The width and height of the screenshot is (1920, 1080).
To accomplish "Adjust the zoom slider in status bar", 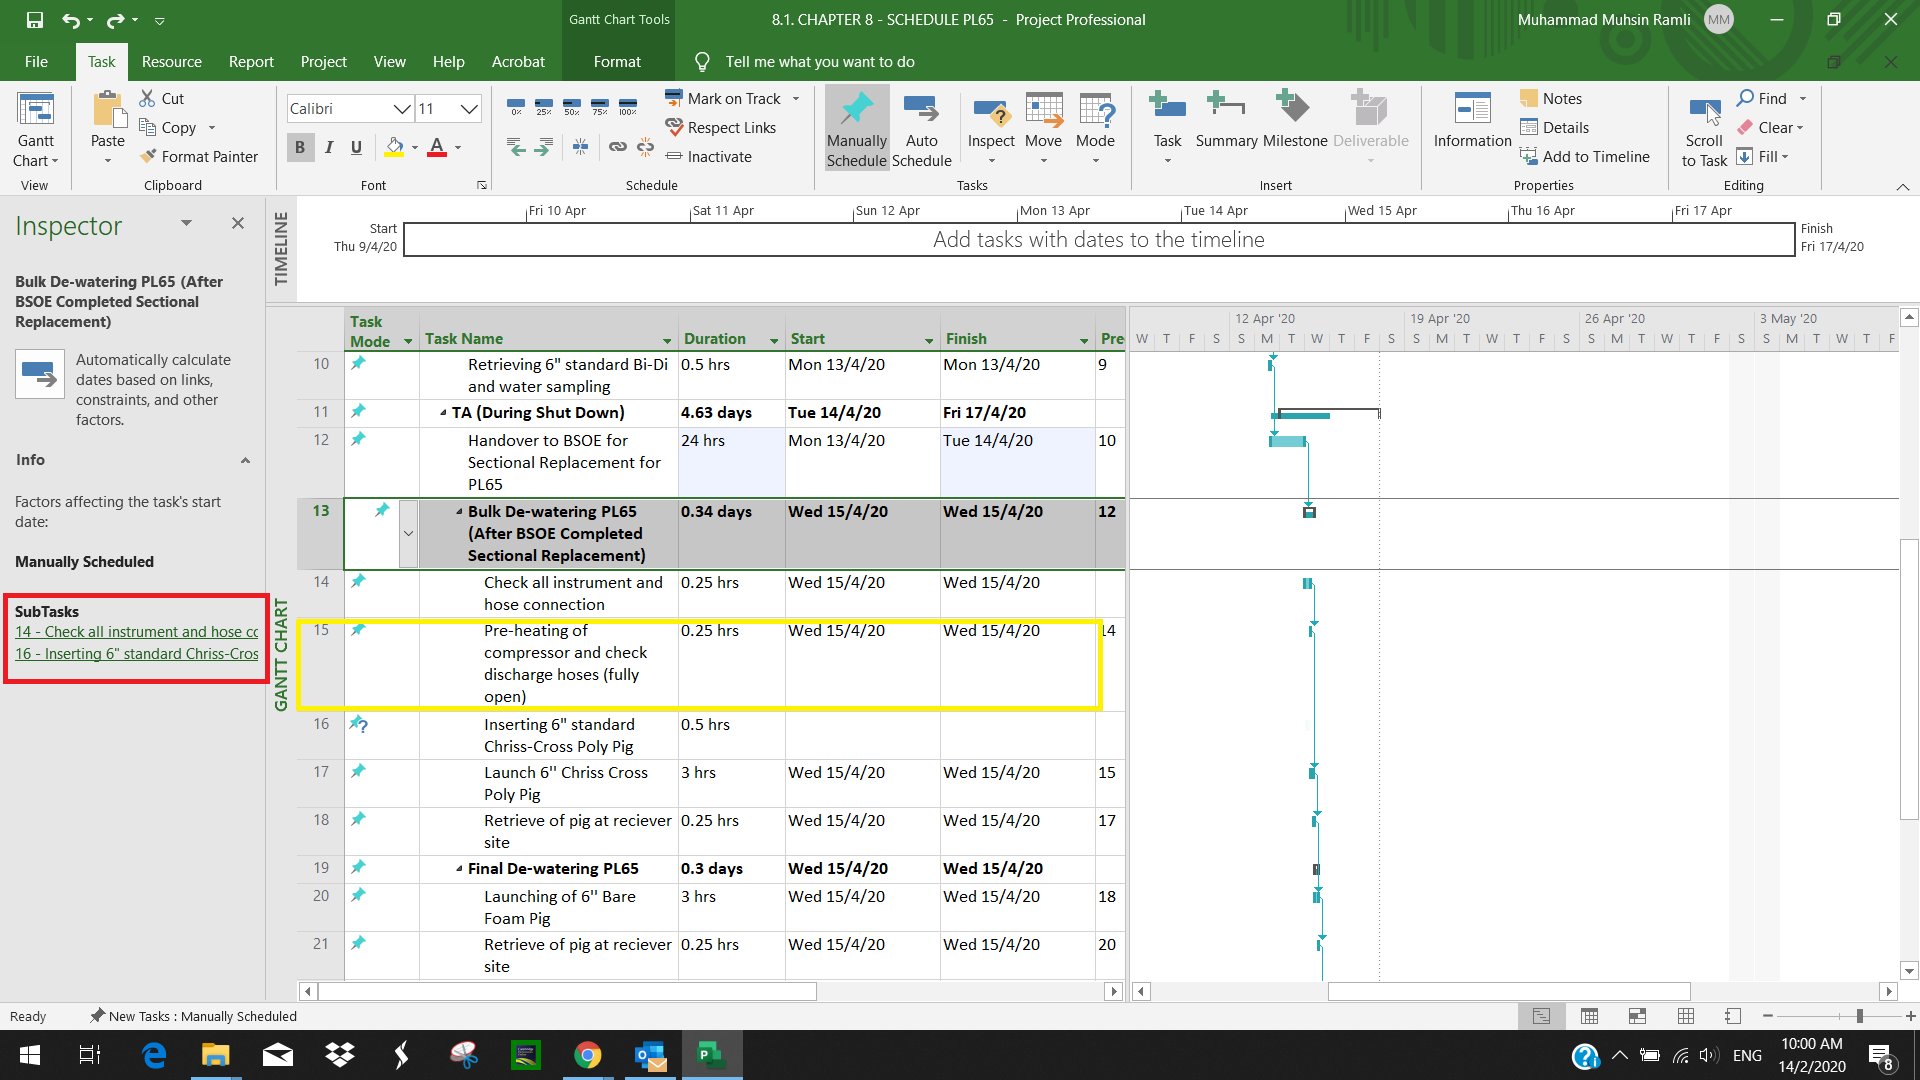I will (1860, 1016).
